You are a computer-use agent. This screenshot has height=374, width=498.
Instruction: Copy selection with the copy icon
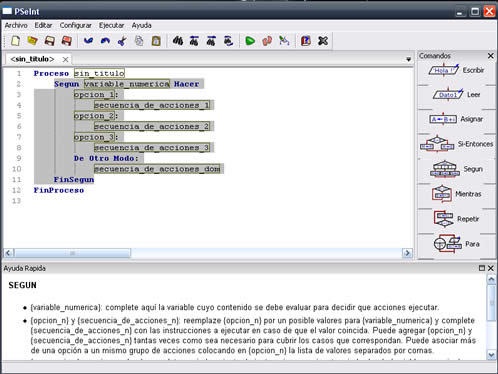pyautogui.click(x=139, y=41)
